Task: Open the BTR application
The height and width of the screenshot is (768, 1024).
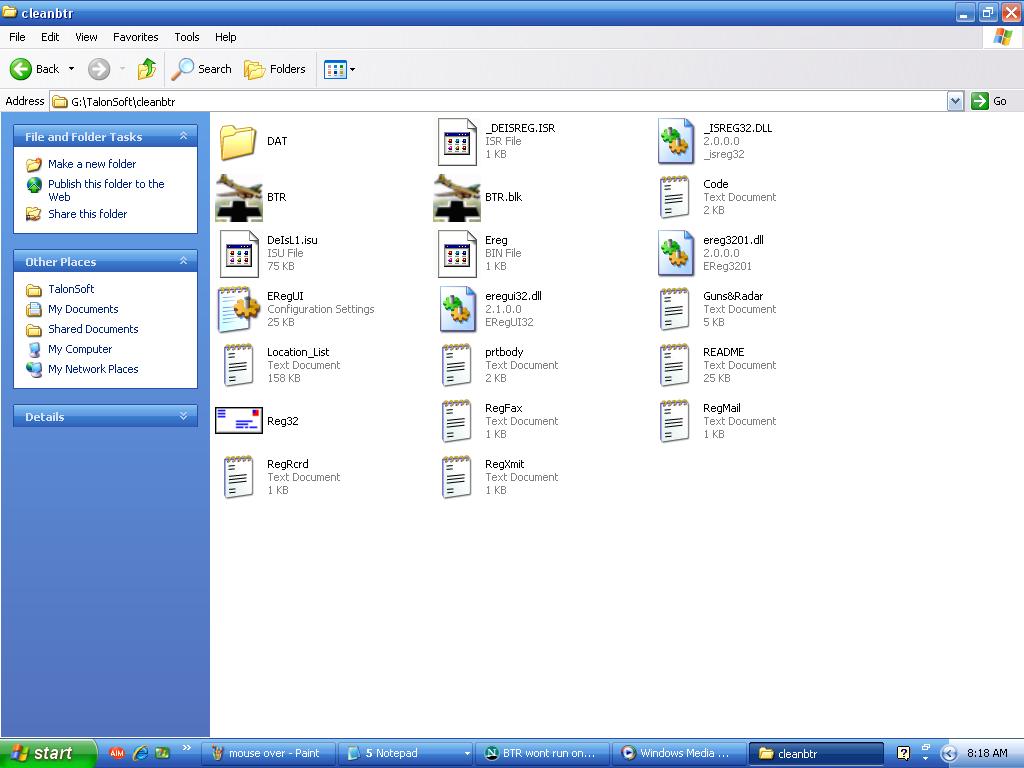Action: tap(237, 197)
